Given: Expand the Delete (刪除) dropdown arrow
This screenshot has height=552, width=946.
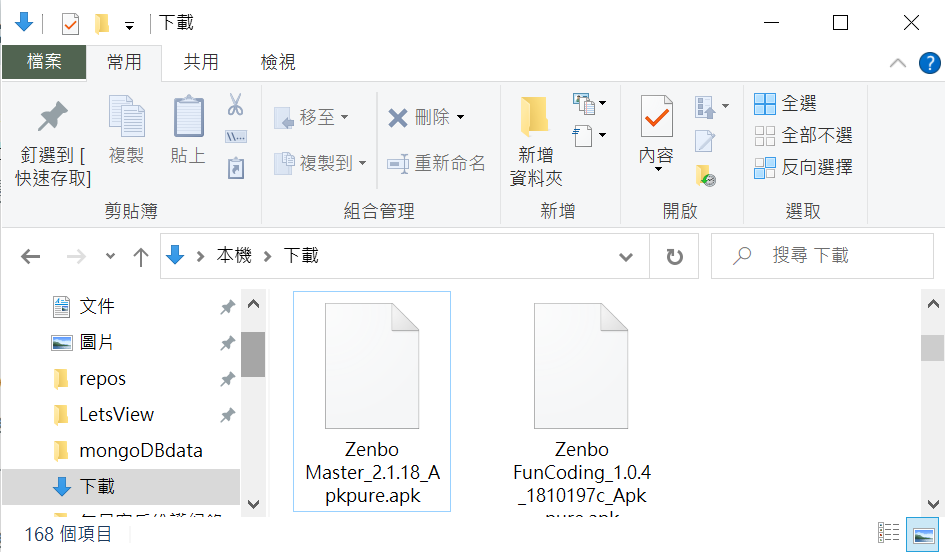Looking at the screenshot, I should [461, 117].
